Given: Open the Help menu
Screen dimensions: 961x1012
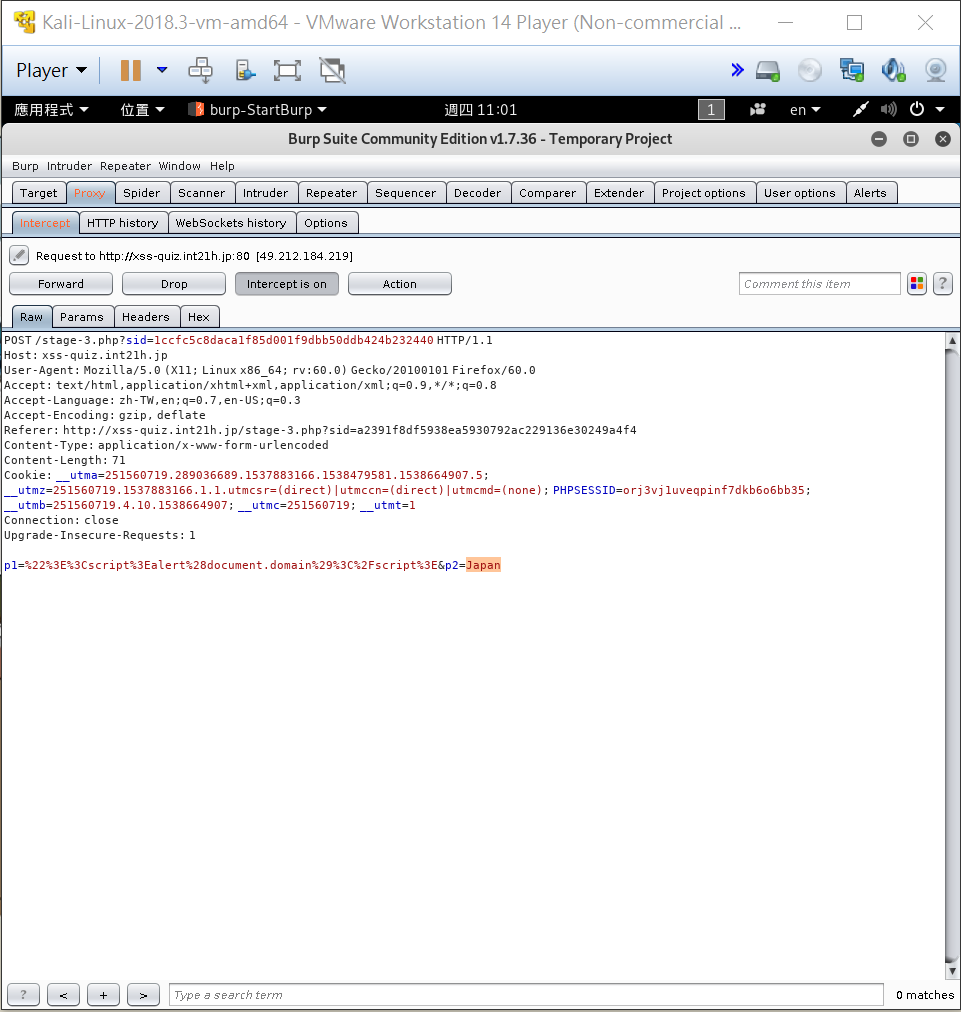Looking at the screenshot, I should coord(222,166).
